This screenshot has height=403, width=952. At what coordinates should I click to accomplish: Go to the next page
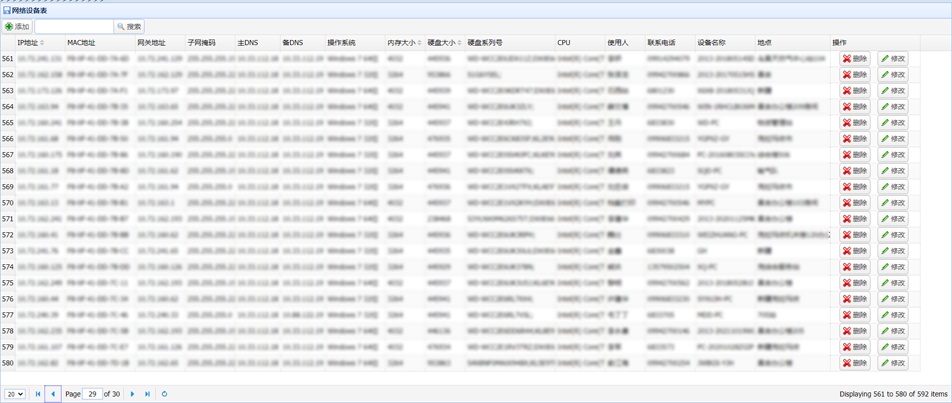click(133, 394)
